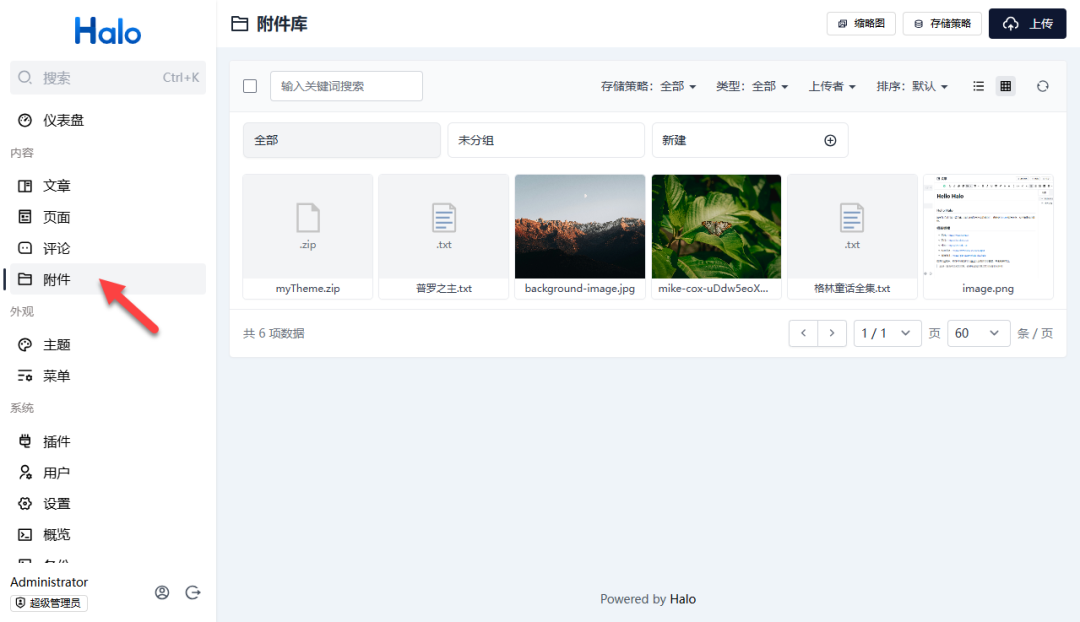Viewport: 1080px width, 622px height.
Task: Open the 用户 users section
Action: 107,473
